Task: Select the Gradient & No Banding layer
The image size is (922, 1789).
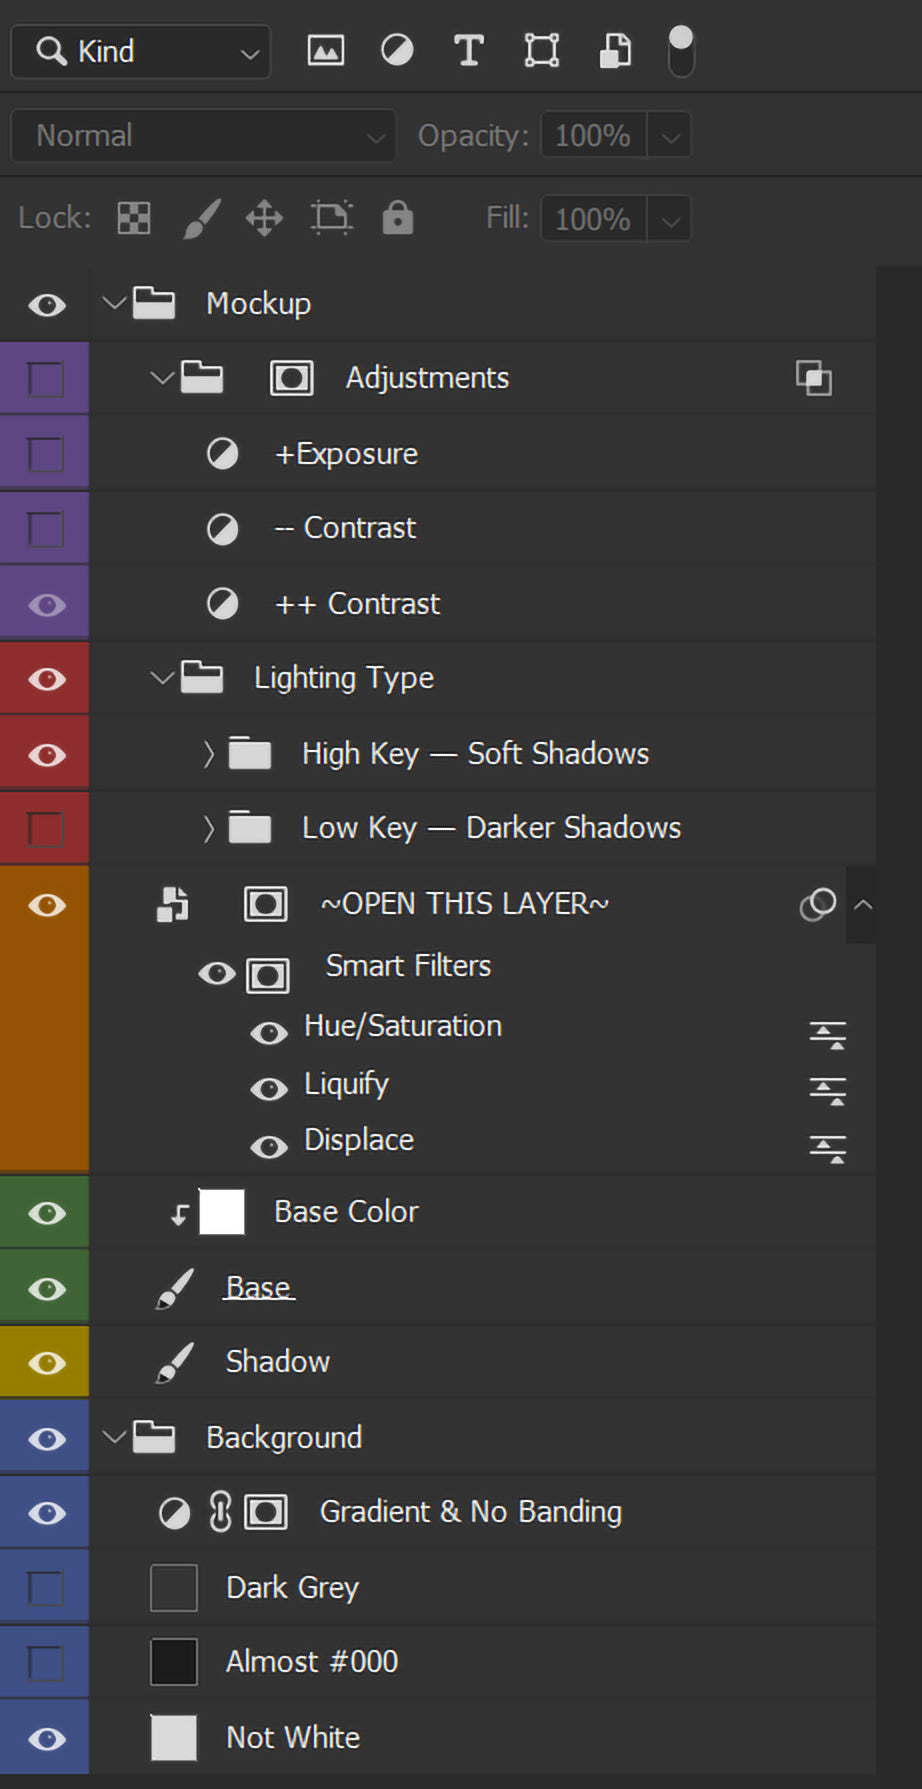Action: (x=470, y=1512)
